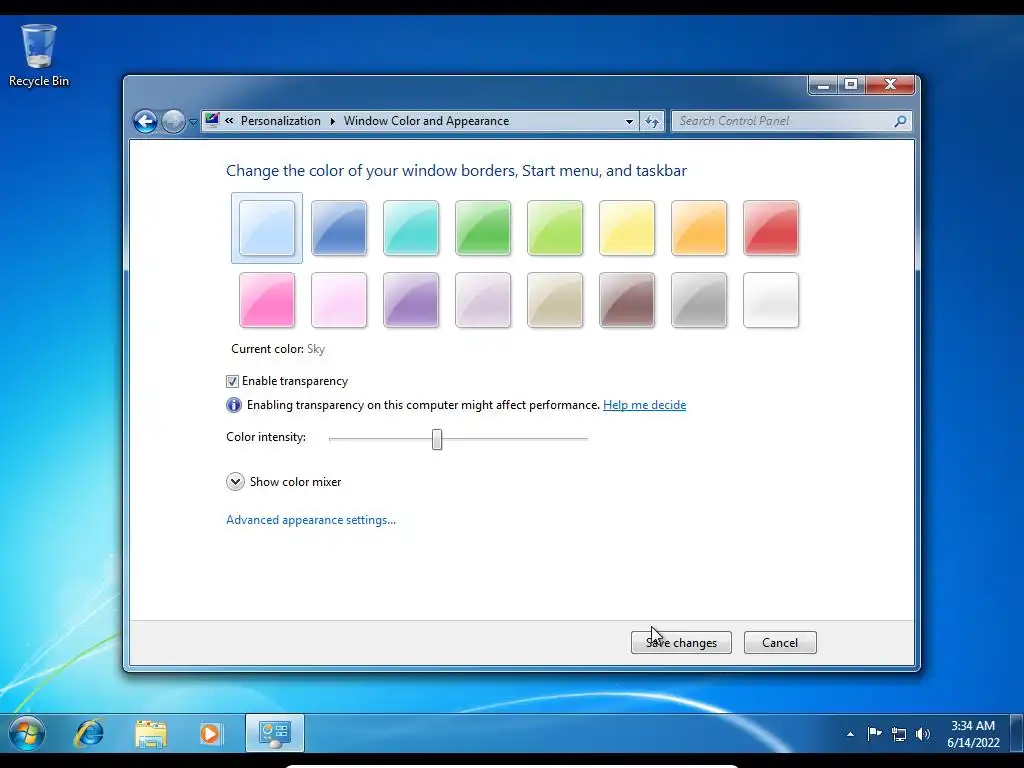Choose the brown color swatch
The height and width of the screenshot is (768, 1024).
click(627, 300)
